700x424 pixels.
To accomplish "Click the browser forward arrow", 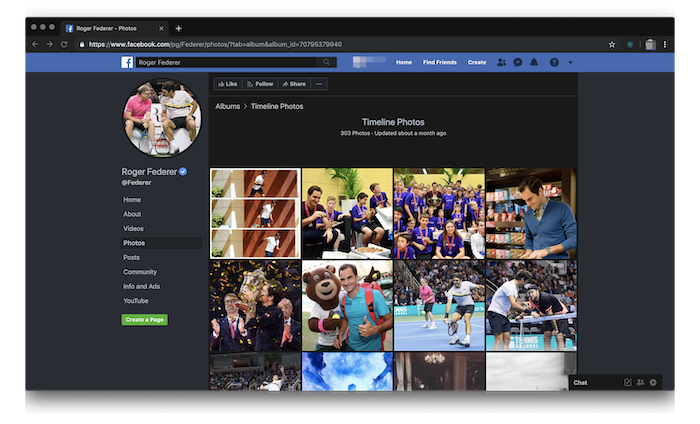I will tap(50, 44).
